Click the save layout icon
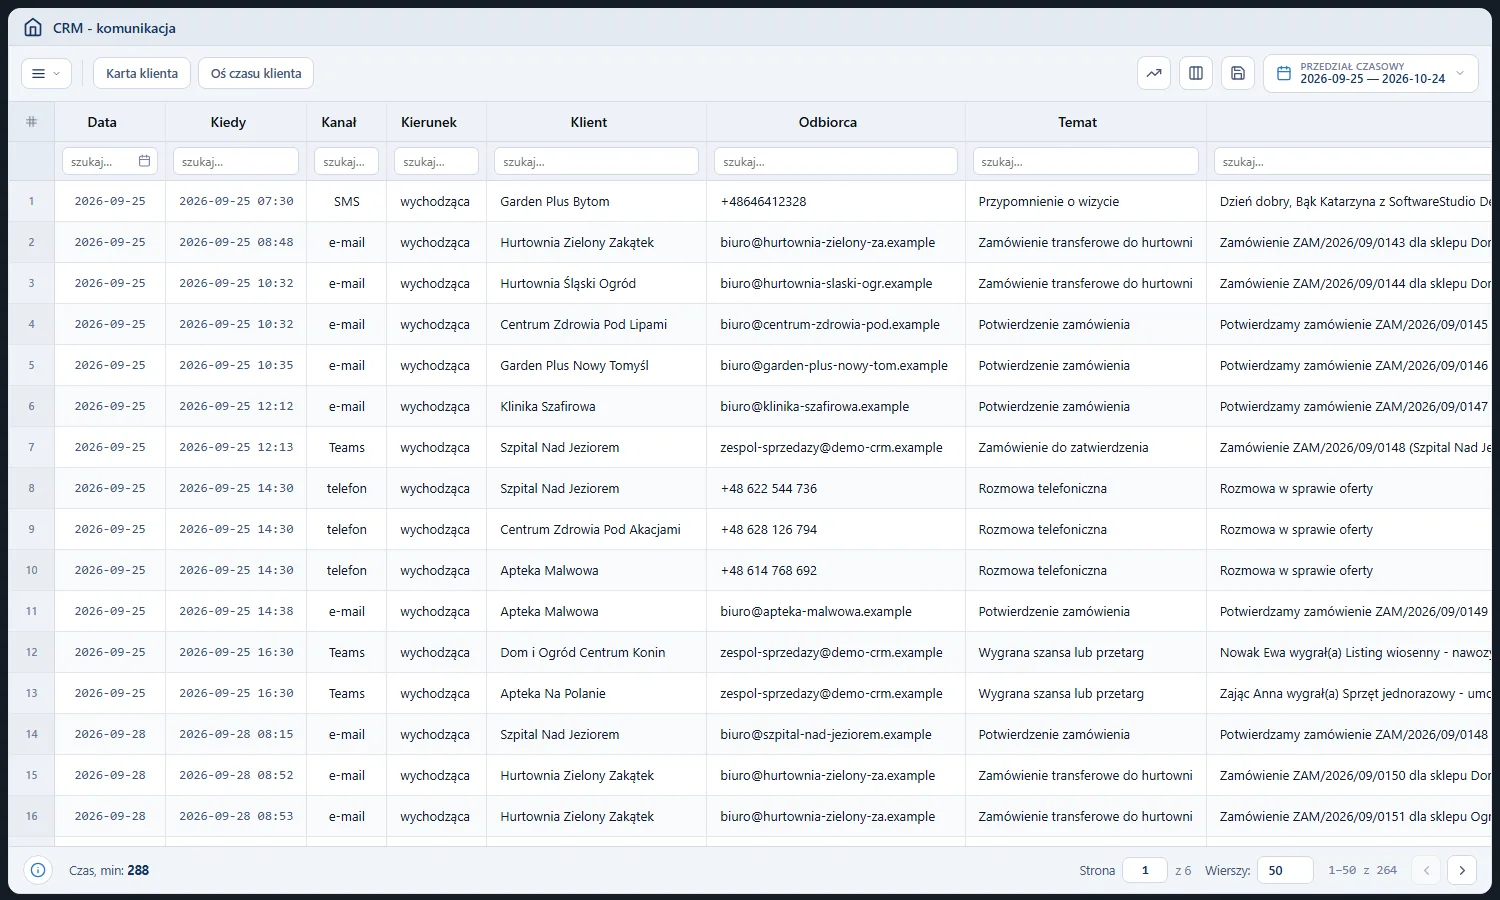Image resolution: width=1500 pixels, height=900 pixels. pos(1238,73)
